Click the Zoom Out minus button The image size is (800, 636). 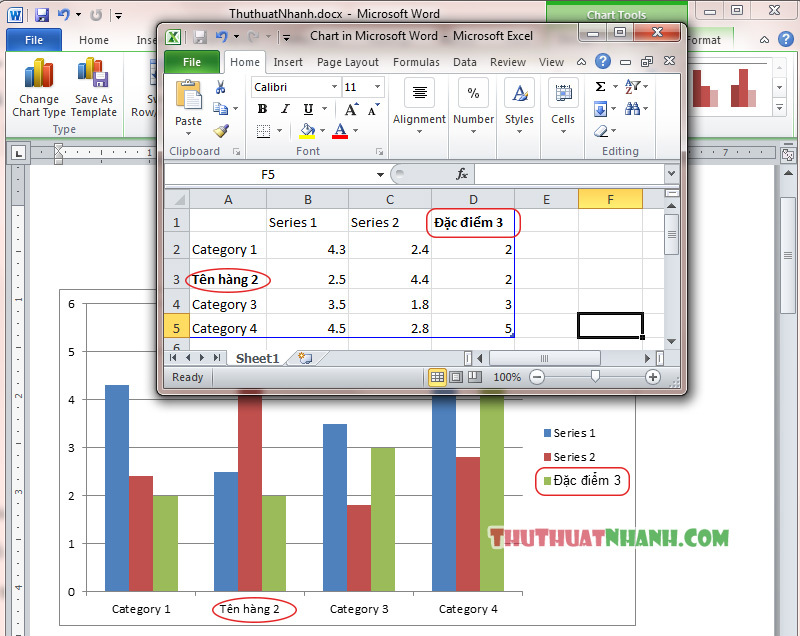pyautogui.click(x=537, y=377)
